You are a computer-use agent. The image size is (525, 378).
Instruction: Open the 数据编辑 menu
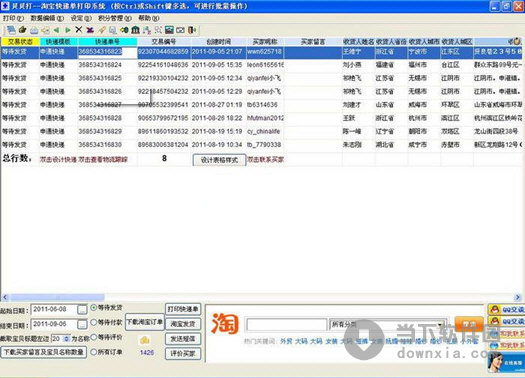47,18
